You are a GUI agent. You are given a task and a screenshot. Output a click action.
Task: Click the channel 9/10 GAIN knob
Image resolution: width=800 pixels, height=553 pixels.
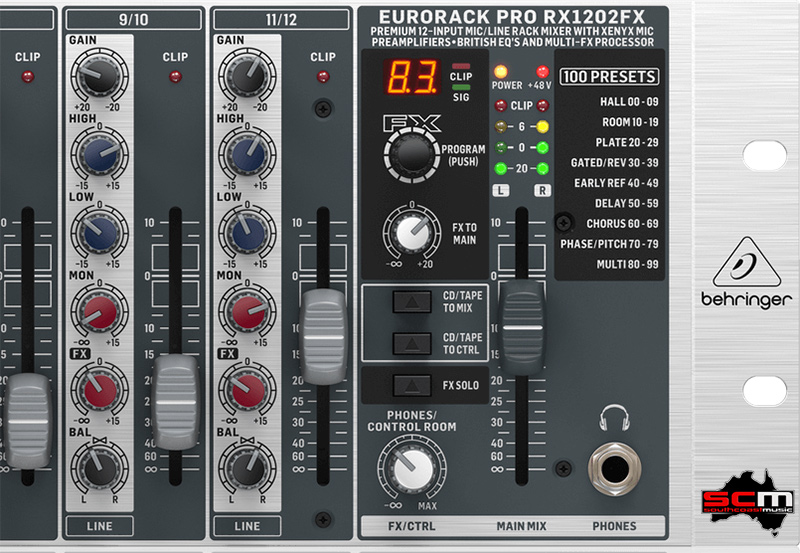click(99, 76)
